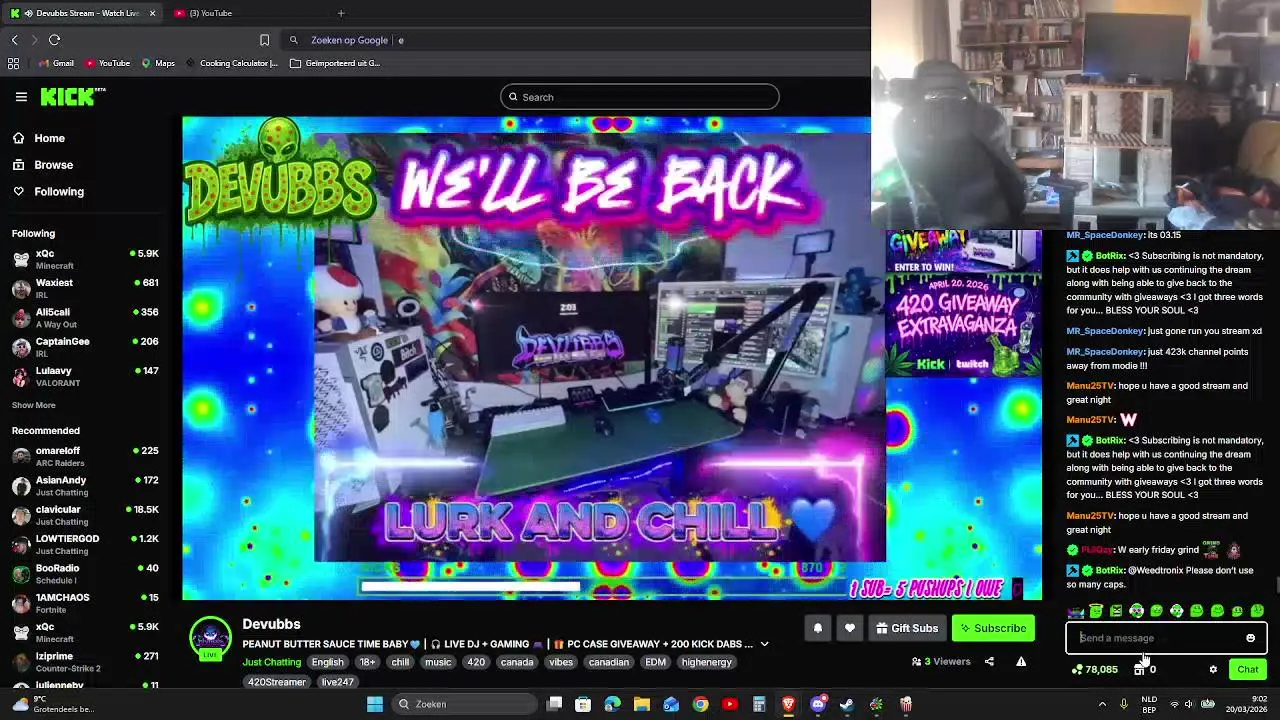Click the Zoeken op Google address bar
The width and height of the screenshot is (1280, 720).
tap(575, 40)
